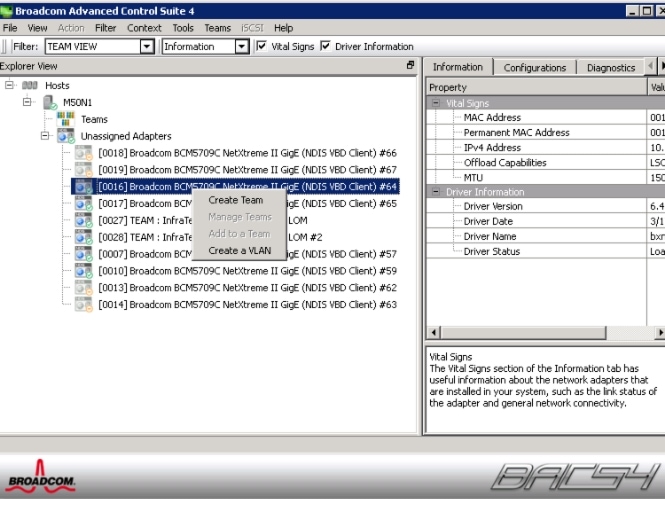Click adapter icon for [0013] #62
Image resolution: width=665 pixels, height=529 pixels.
pyautogui.click(x=84, y=288)
